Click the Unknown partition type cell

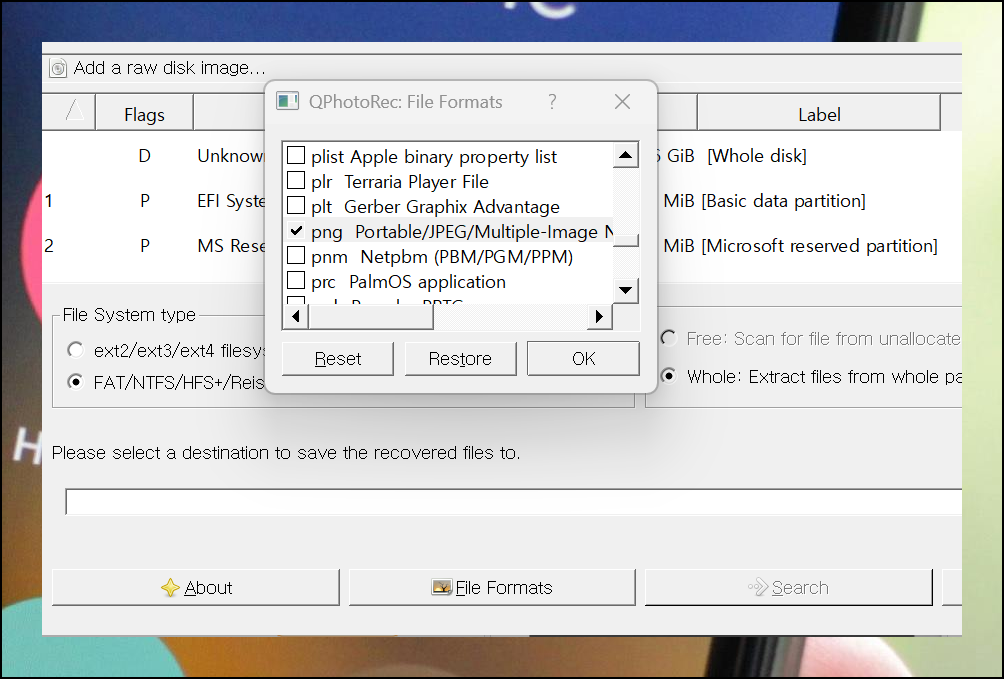click(231, 156)
